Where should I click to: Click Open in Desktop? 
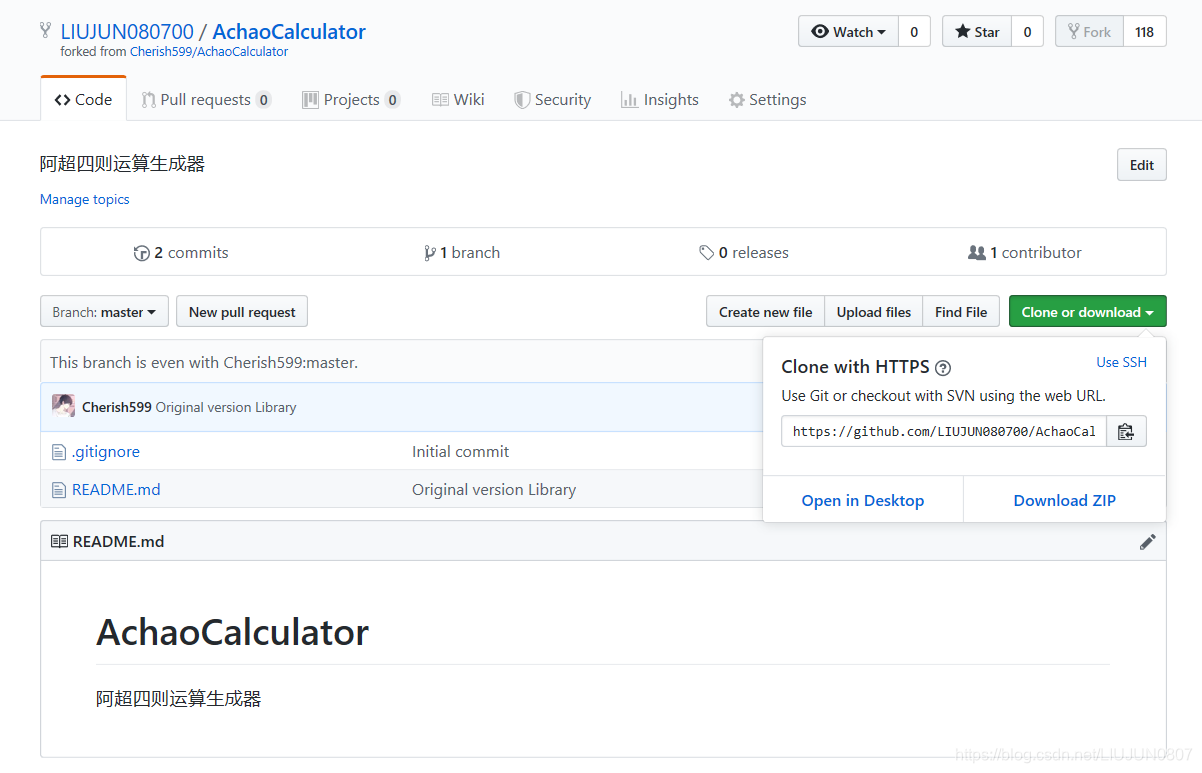point(863,500)
